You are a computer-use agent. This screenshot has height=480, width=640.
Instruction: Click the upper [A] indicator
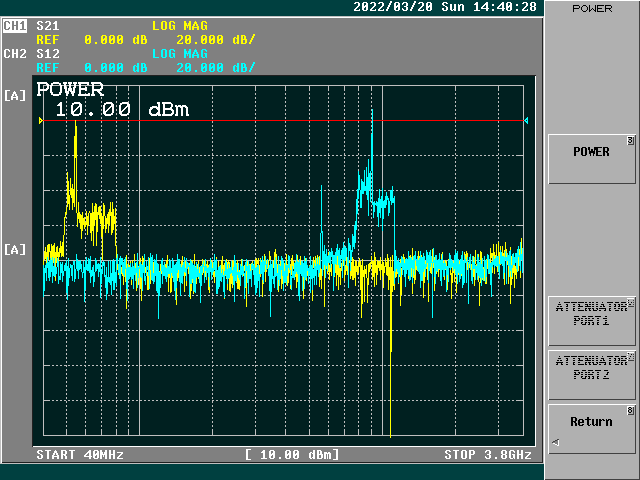pyautogui.click(x=15, y=96)
